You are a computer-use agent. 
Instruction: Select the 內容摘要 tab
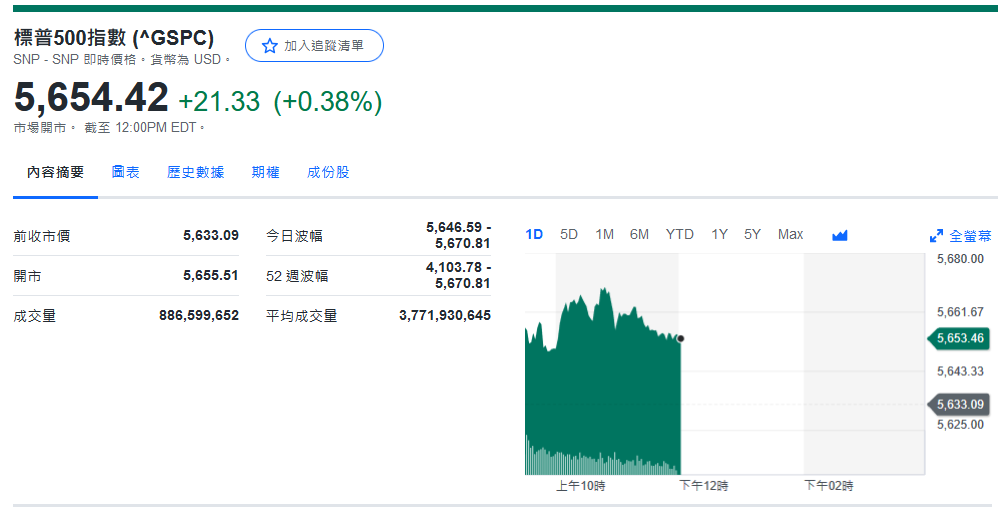tap(56, 172)
